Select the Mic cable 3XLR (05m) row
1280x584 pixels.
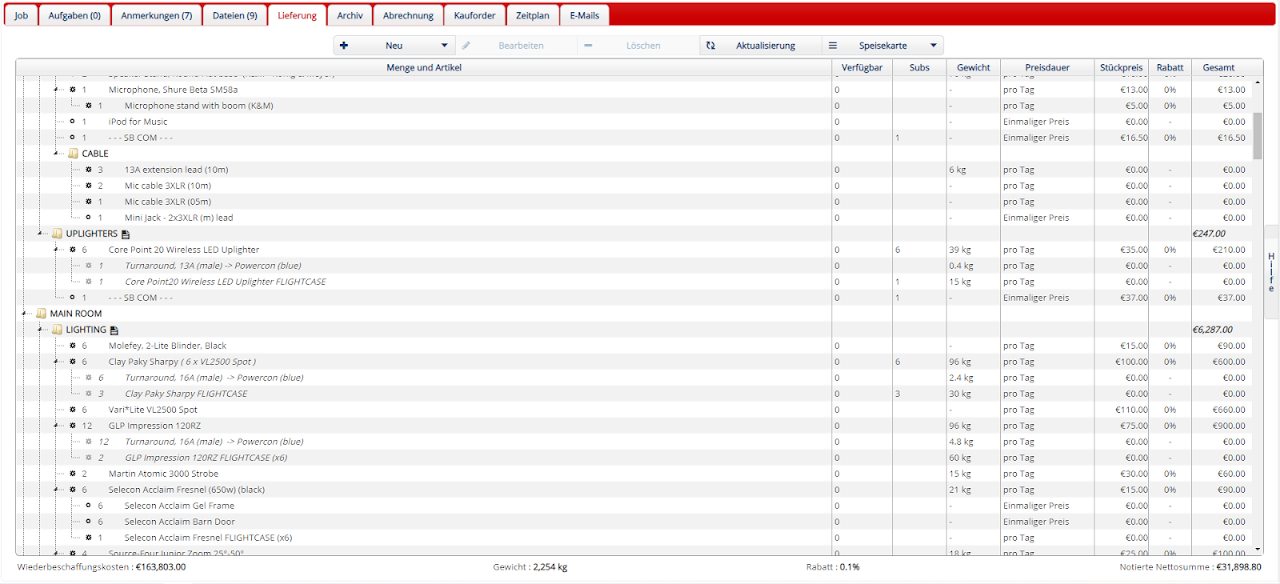point(633,202)
